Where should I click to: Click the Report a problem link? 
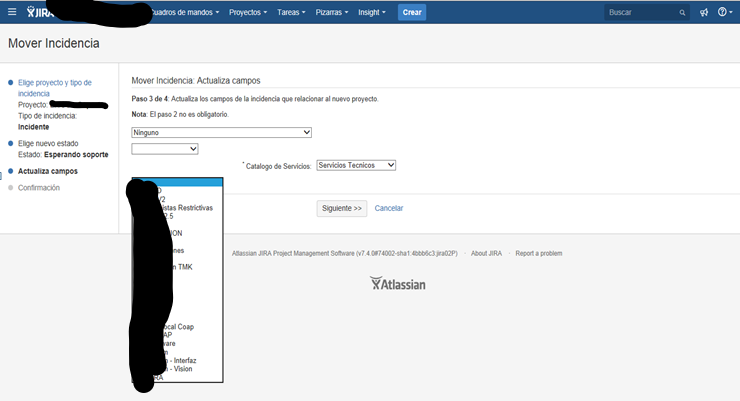pyautogui.click(x=538, y=253)
